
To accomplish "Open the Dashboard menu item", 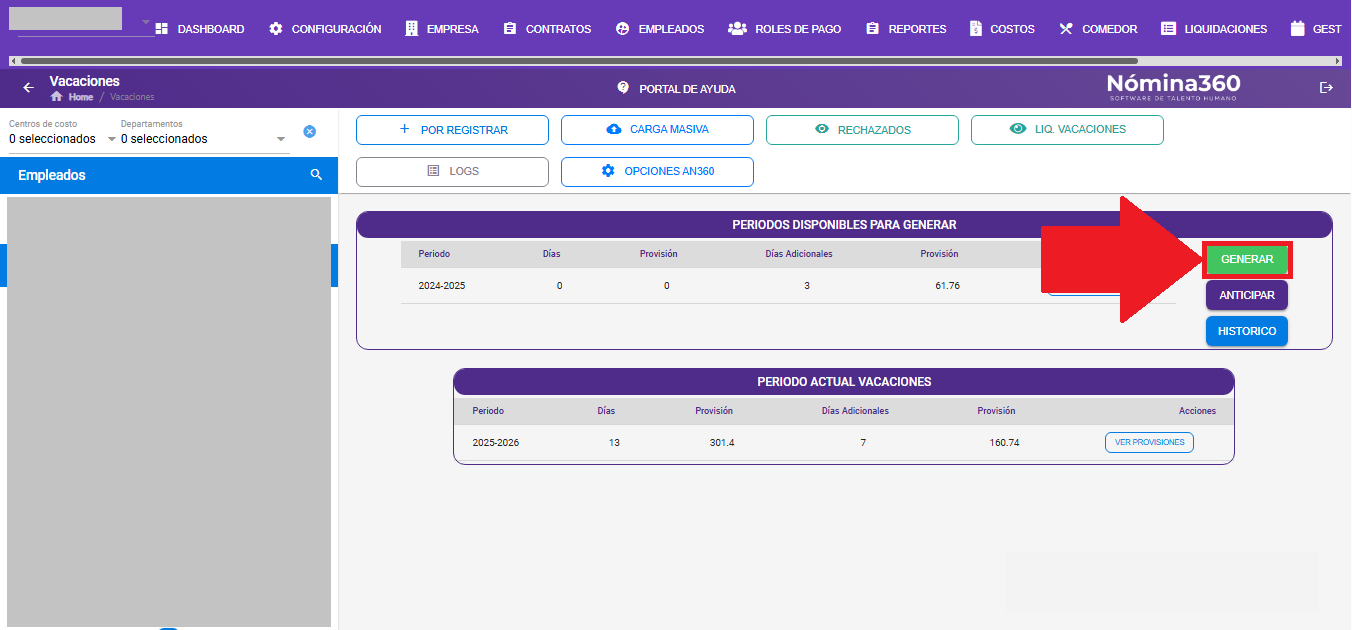I will point(200,29).
